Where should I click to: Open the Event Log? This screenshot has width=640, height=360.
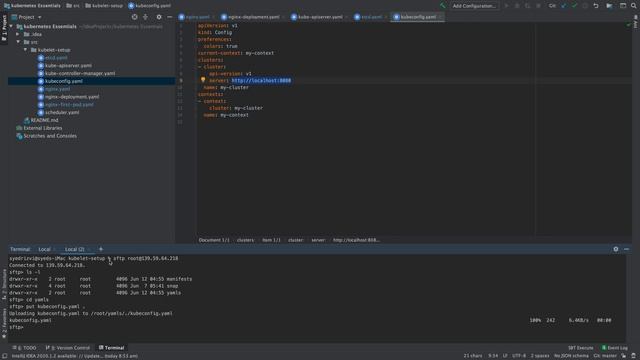614,348
